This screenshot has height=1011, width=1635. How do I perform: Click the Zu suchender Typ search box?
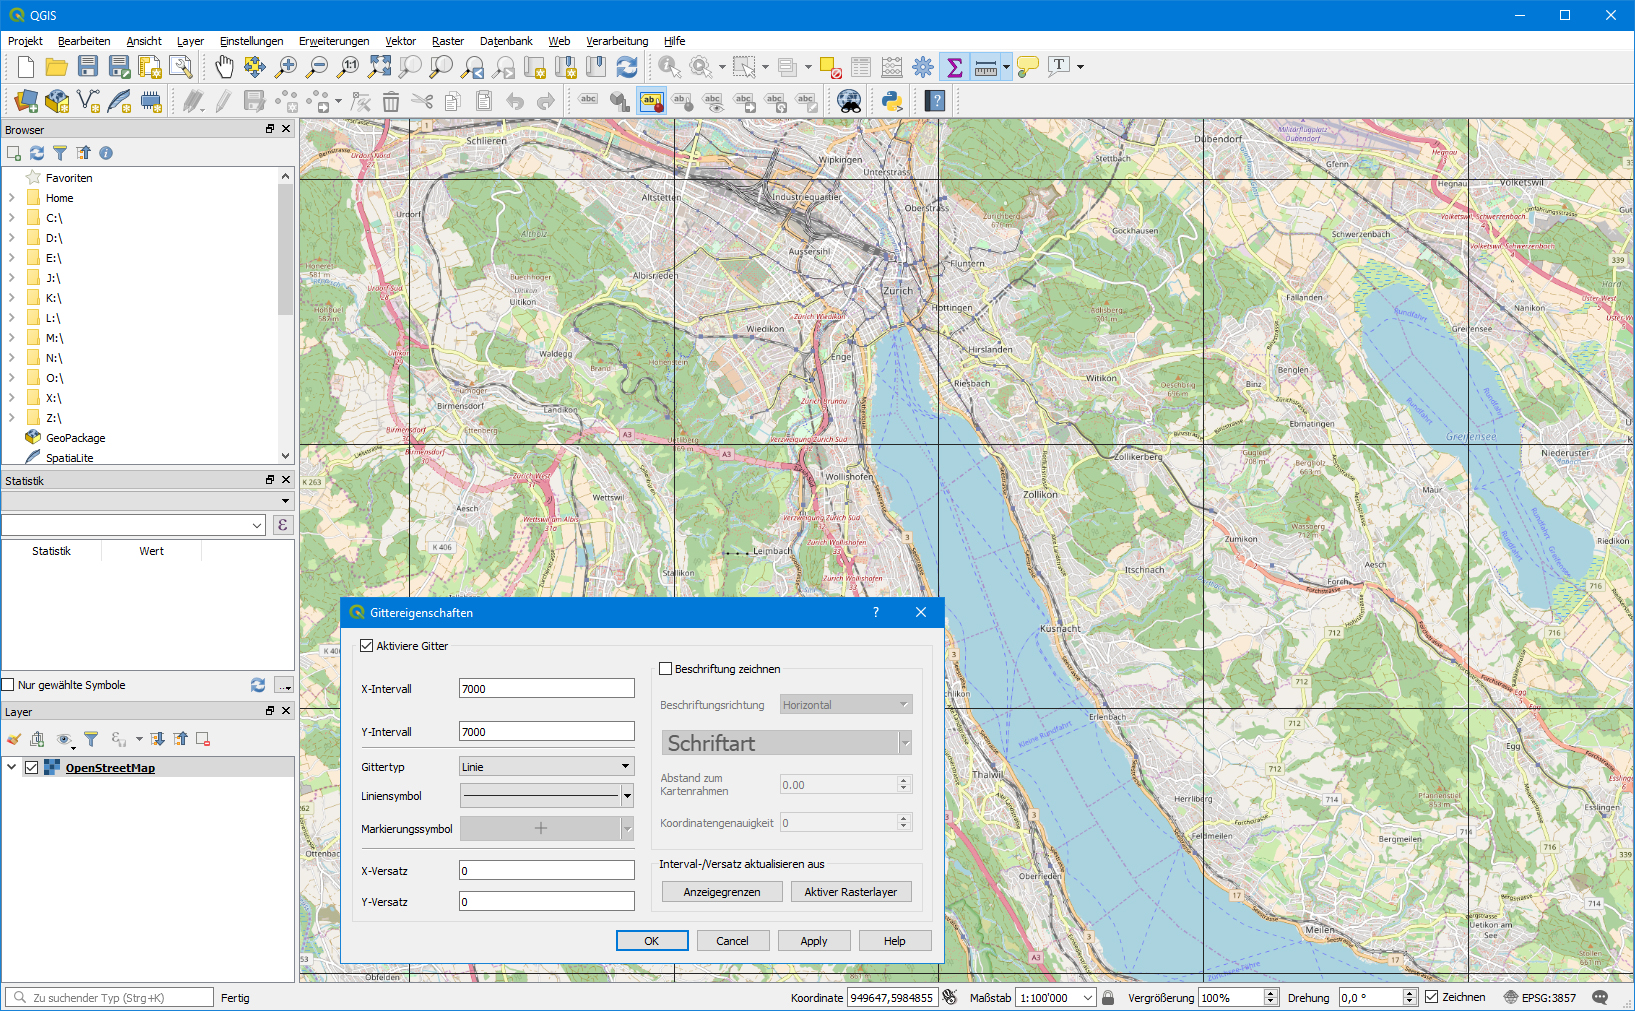pyautogui.click(x=110, y=997)
